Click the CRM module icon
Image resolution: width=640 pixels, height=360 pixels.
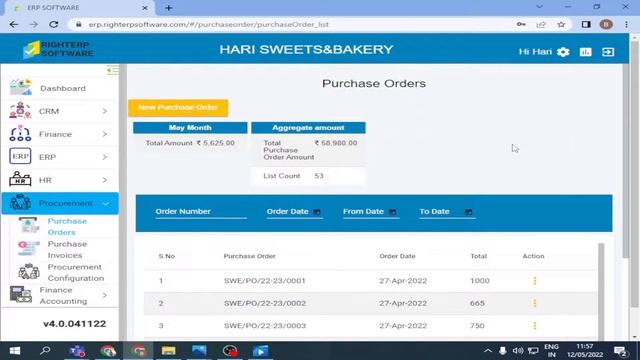click(20, 111)
